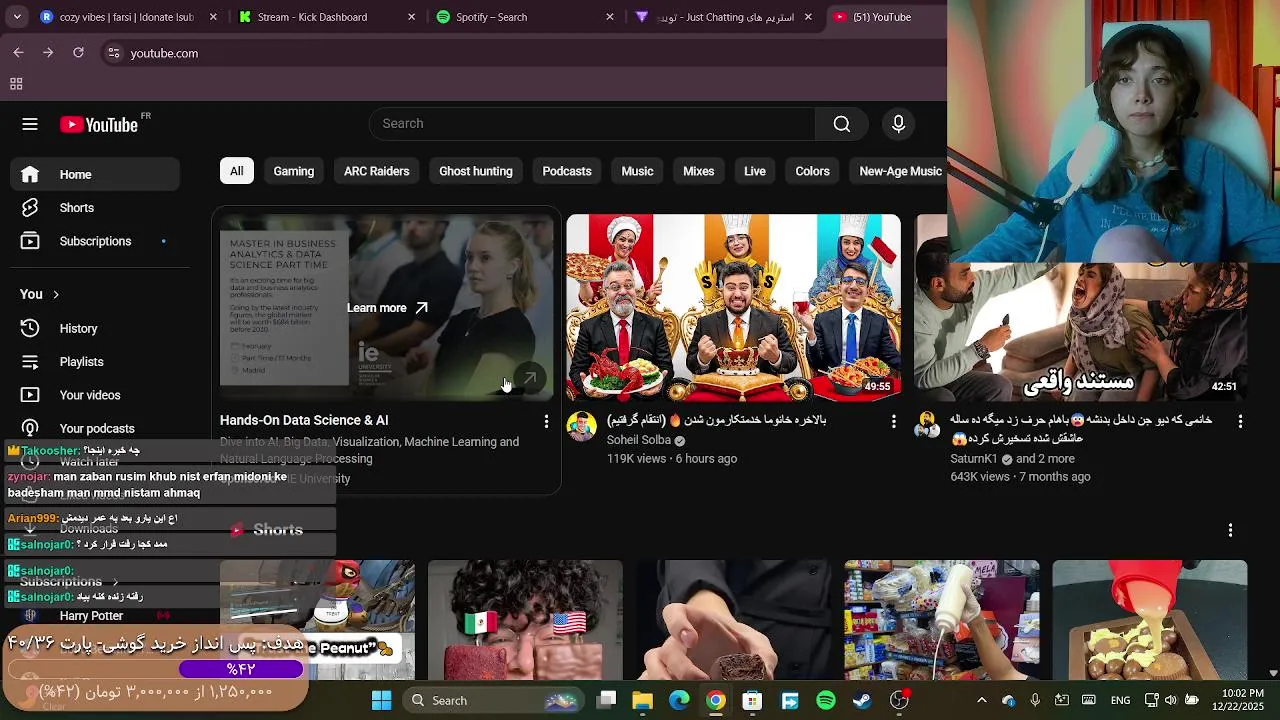This screenshot has width=1280, height=720.
Task: Open Hands-On Data Science & AI title
Action: (304, 421)
